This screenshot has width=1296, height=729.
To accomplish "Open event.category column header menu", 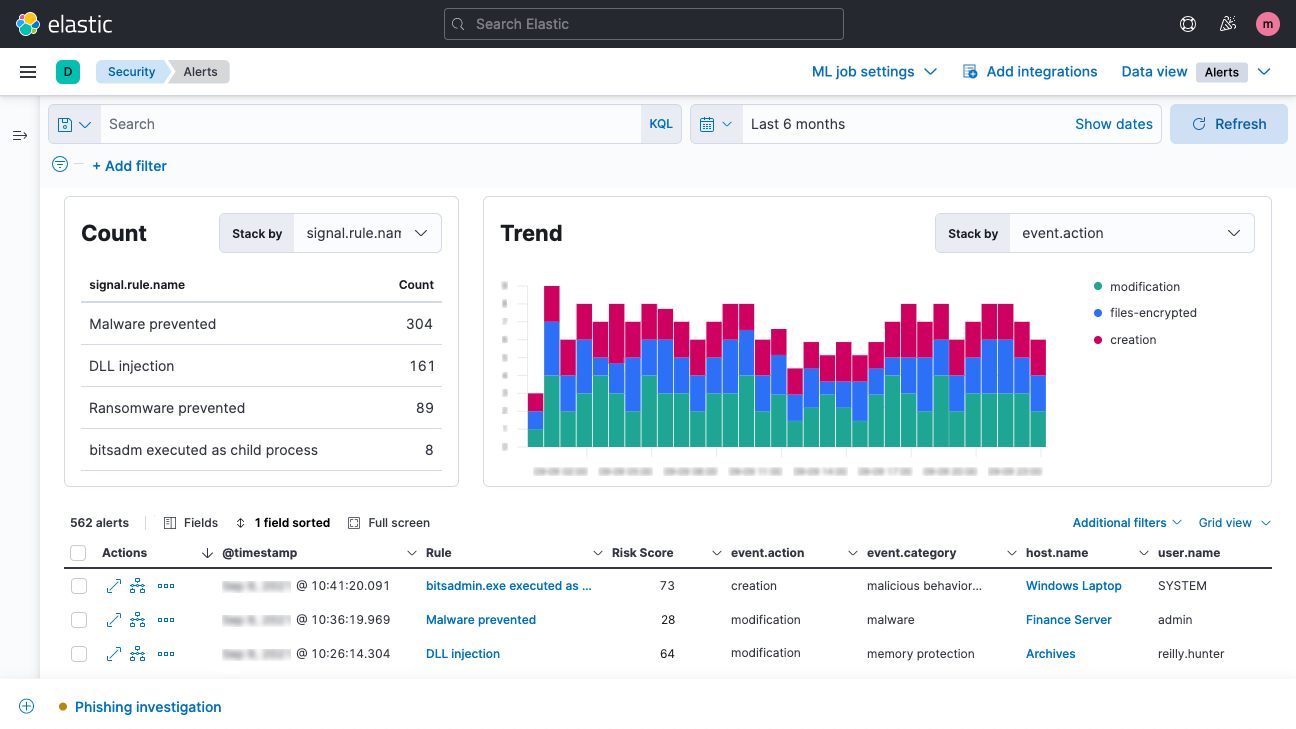I will click(1010, 553).
